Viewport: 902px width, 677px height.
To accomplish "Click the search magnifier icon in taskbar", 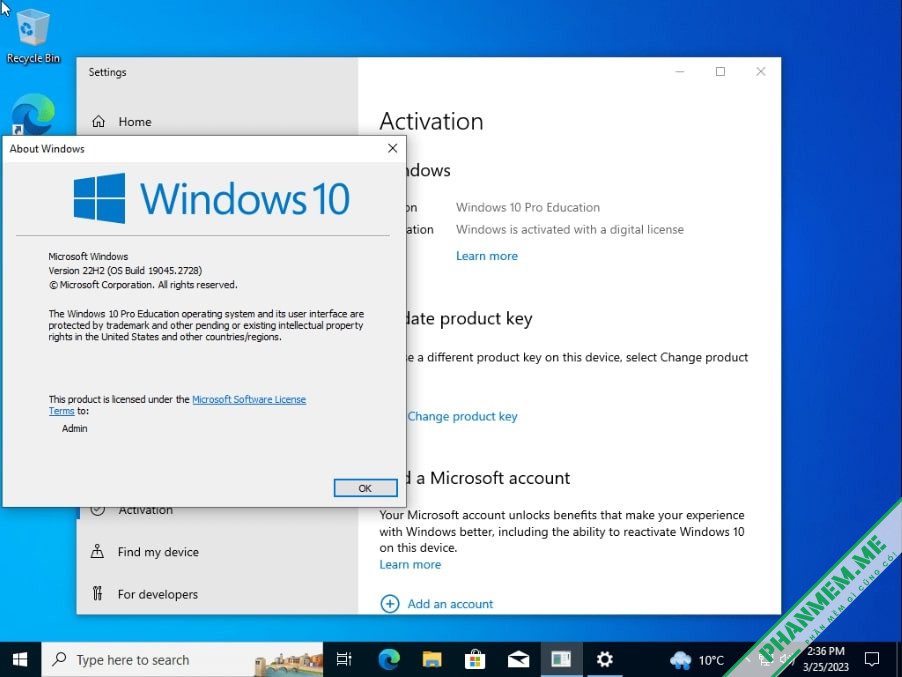I will coord(59,659).
